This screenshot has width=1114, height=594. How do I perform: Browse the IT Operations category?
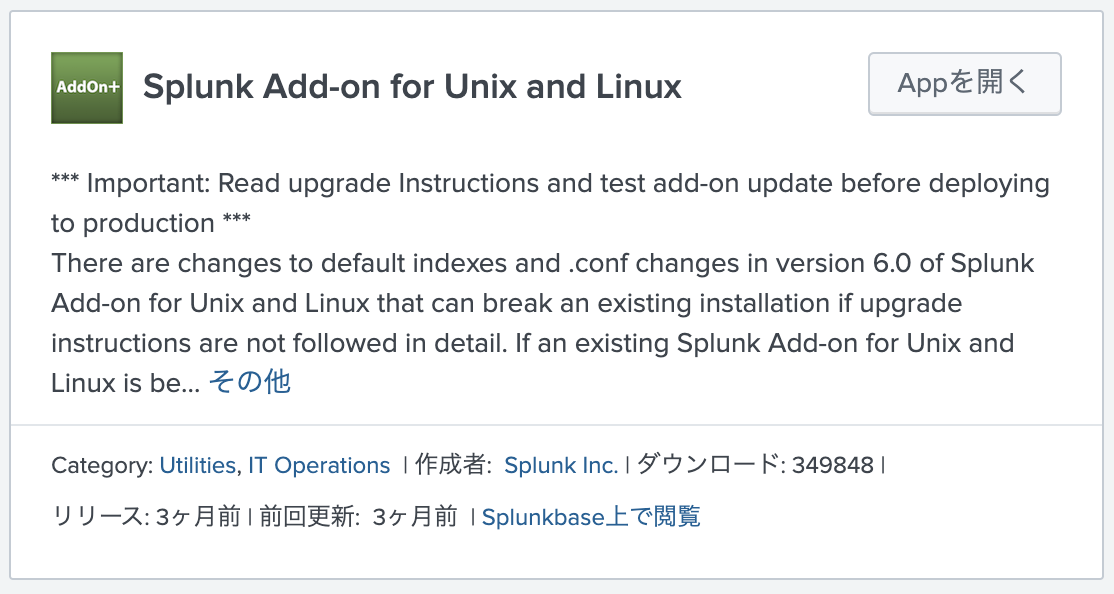(318, 465)
